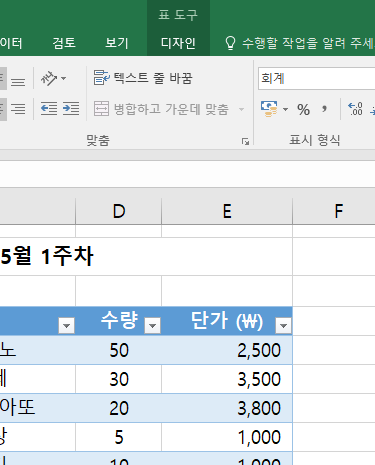Select the cell with quantity 30
The height and width of the screenshot is (465, 375).
coord(119,379)
